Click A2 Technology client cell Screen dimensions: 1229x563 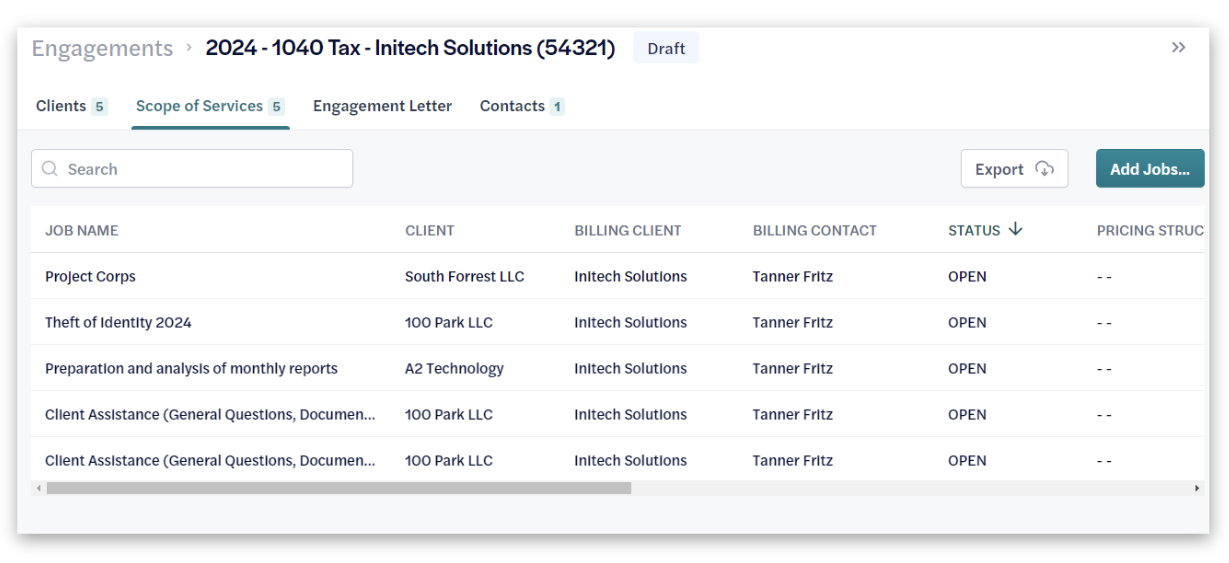pos(454,369)
